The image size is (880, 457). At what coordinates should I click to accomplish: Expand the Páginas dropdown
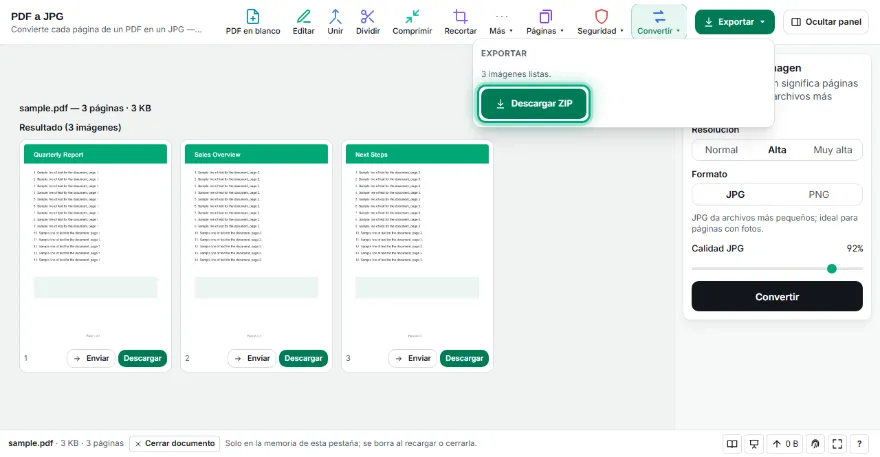tap(544, 22)
